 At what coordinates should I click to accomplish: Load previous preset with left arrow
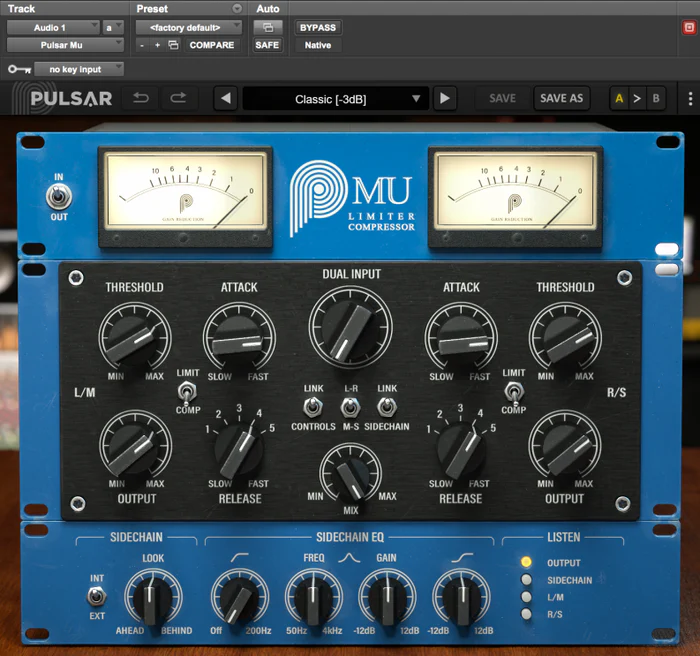(x=226, y=98)
